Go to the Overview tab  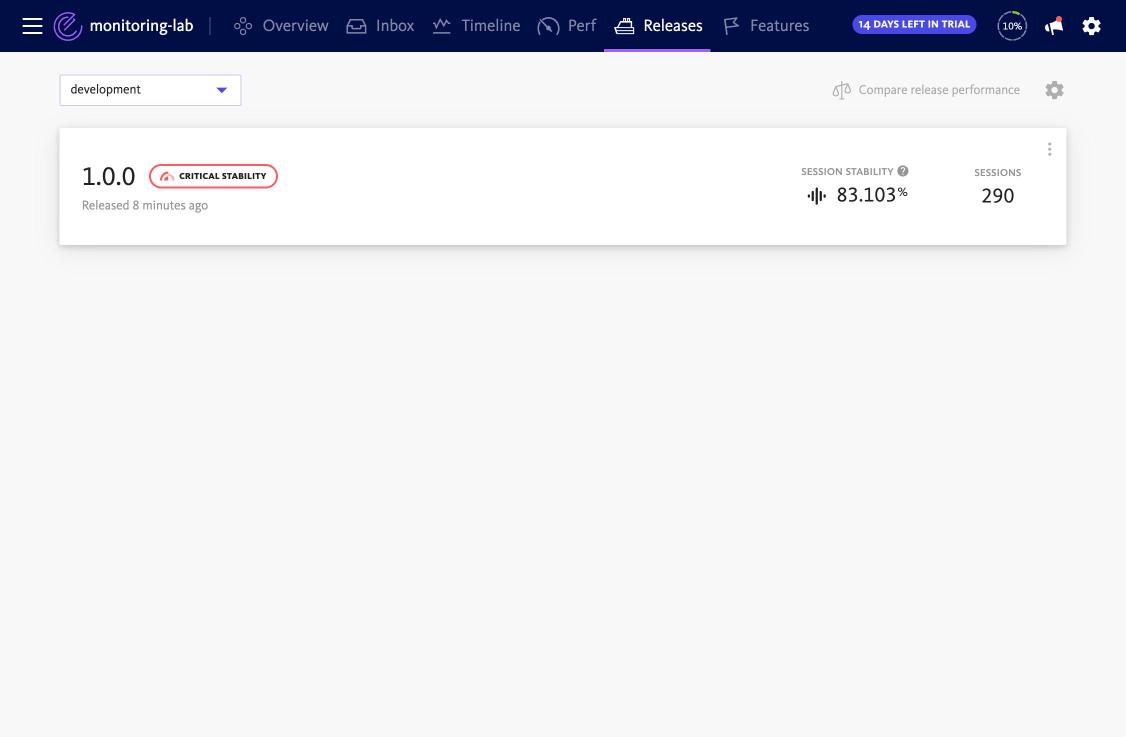(281, 26)
